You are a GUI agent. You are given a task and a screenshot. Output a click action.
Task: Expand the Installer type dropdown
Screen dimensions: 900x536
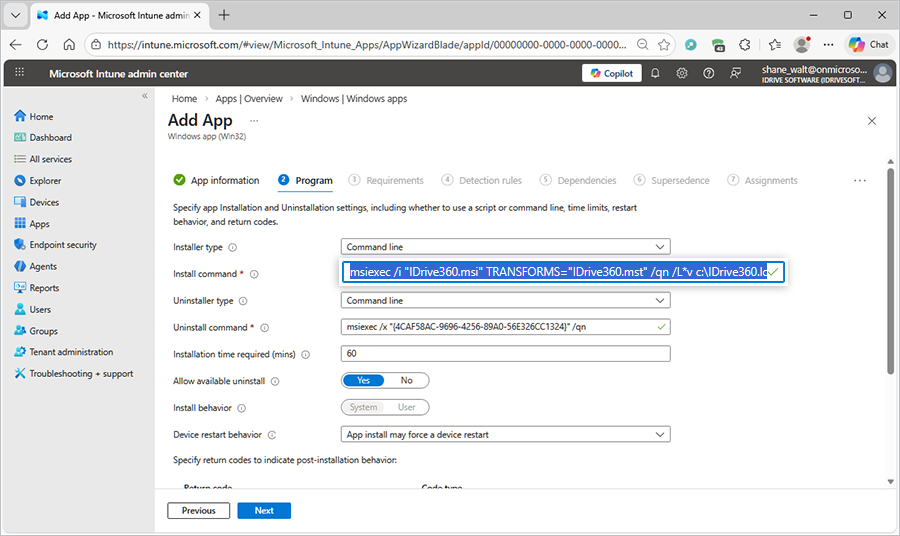(505, 247)
